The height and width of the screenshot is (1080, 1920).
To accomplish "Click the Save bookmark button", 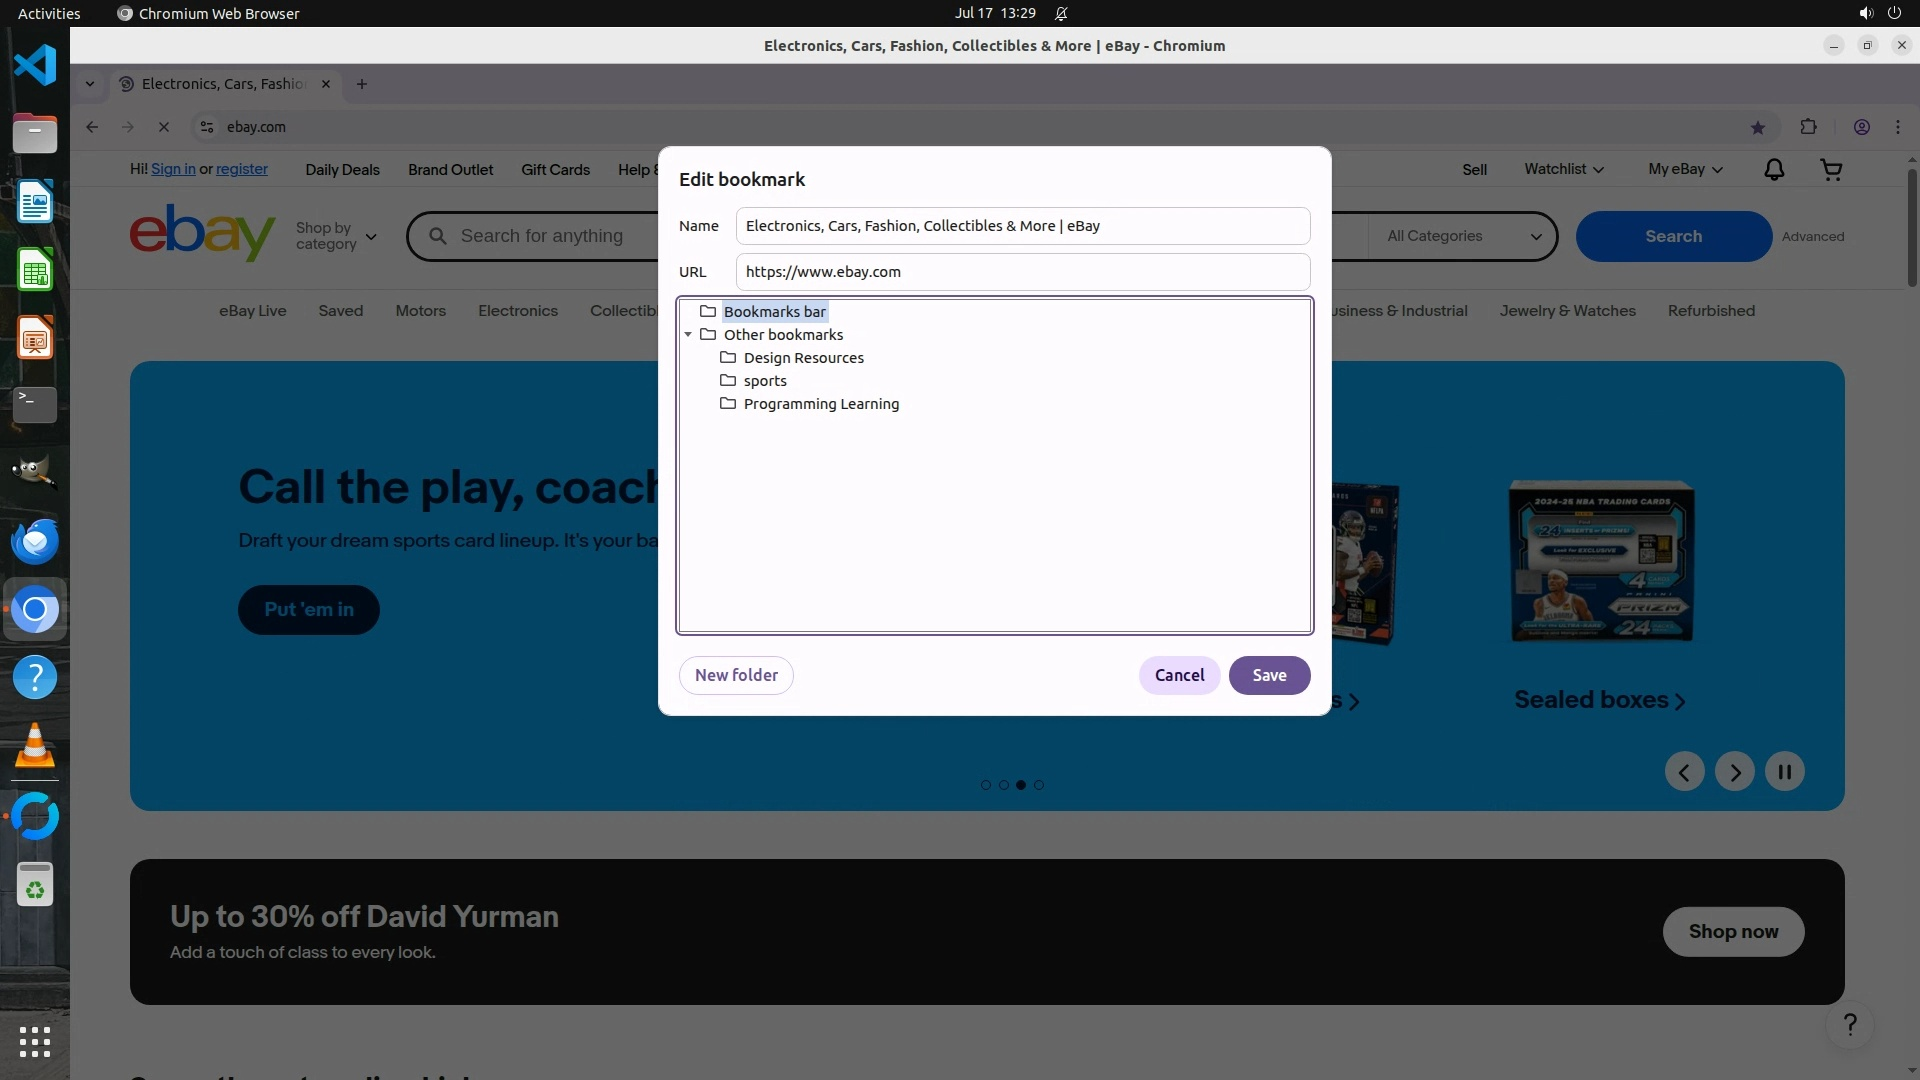I will coord(1268,675).
